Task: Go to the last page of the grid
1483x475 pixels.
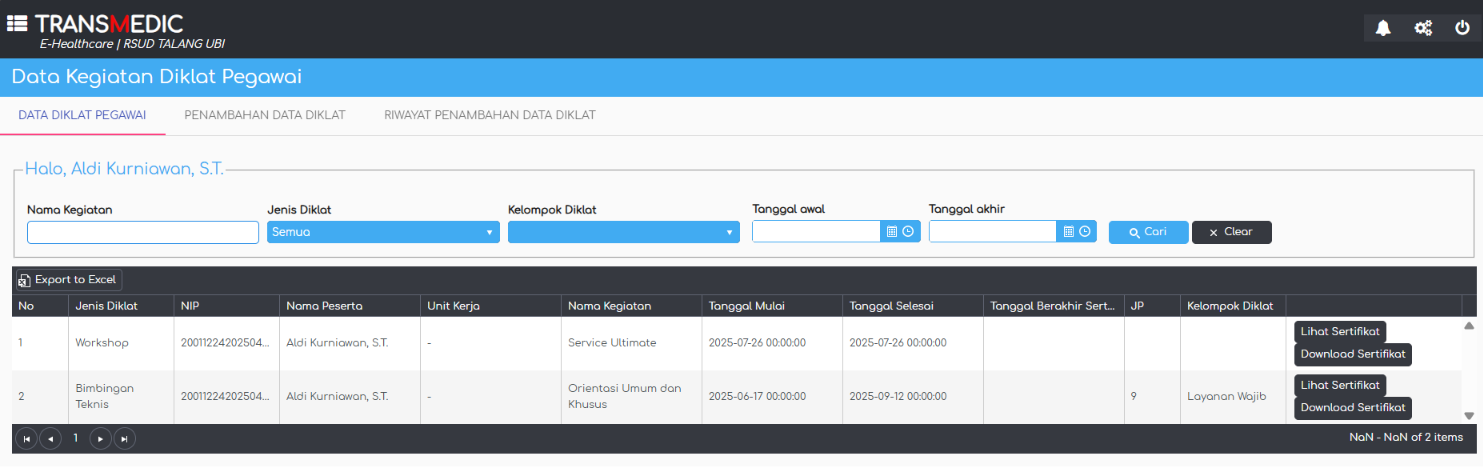Action: [124, 438]
